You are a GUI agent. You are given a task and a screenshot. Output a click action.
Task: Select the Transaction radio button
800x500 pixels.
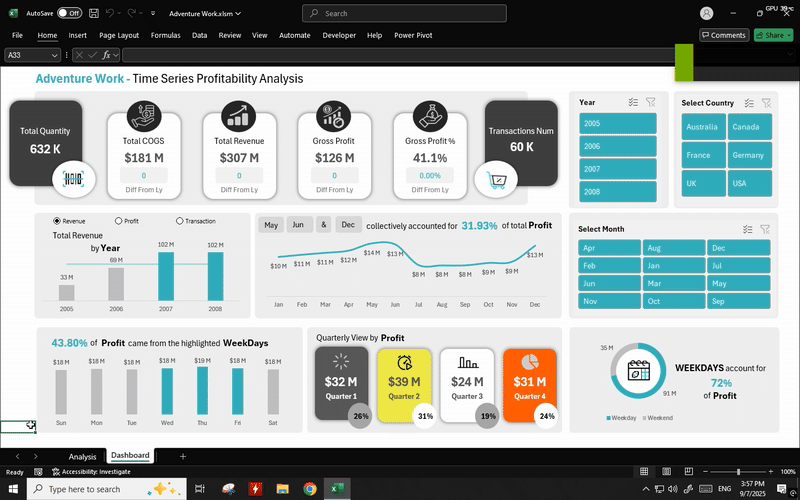179,221
